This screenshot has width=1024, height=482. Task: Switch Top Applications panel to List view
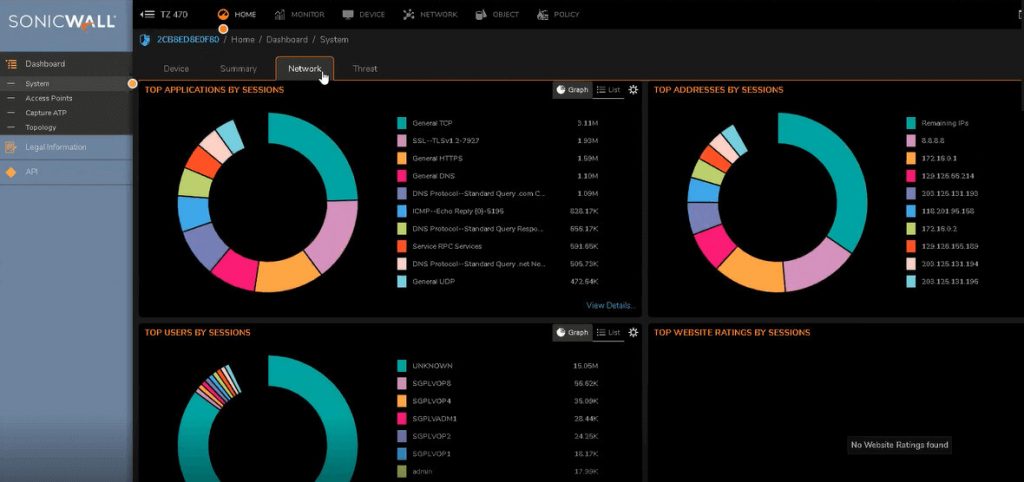(x=609, y=90)
